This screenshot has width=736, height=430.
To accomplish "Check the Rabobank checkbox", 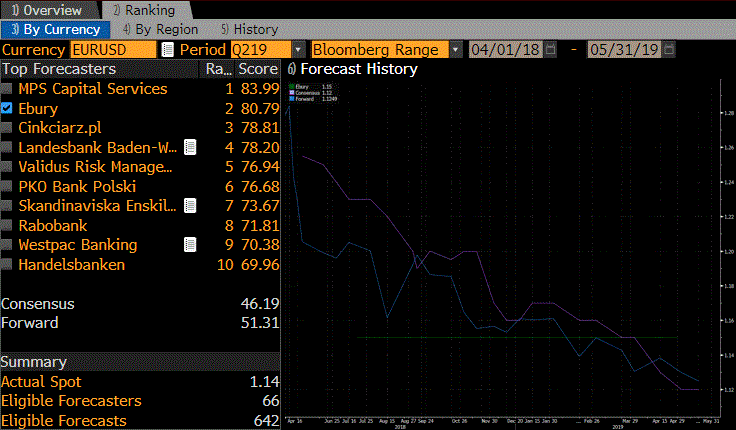I will click(7, 225).
